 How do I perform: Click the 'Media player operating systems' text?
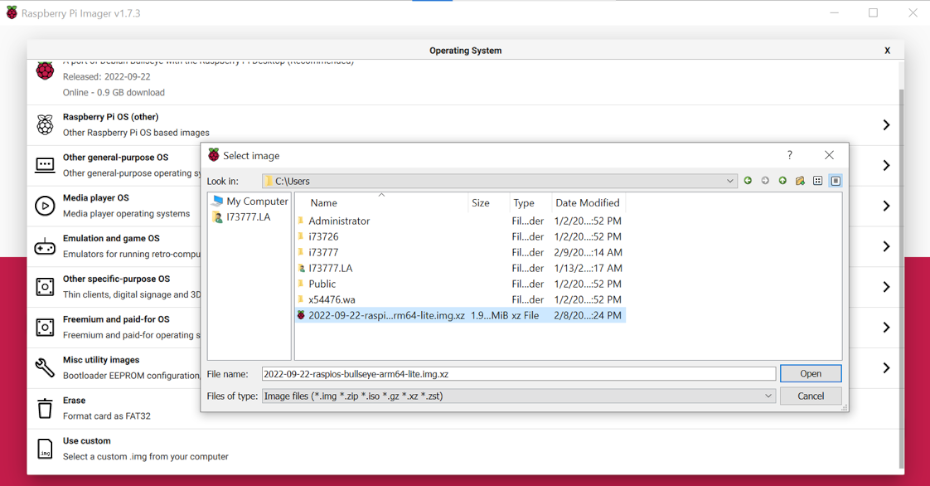coord(126,214)
